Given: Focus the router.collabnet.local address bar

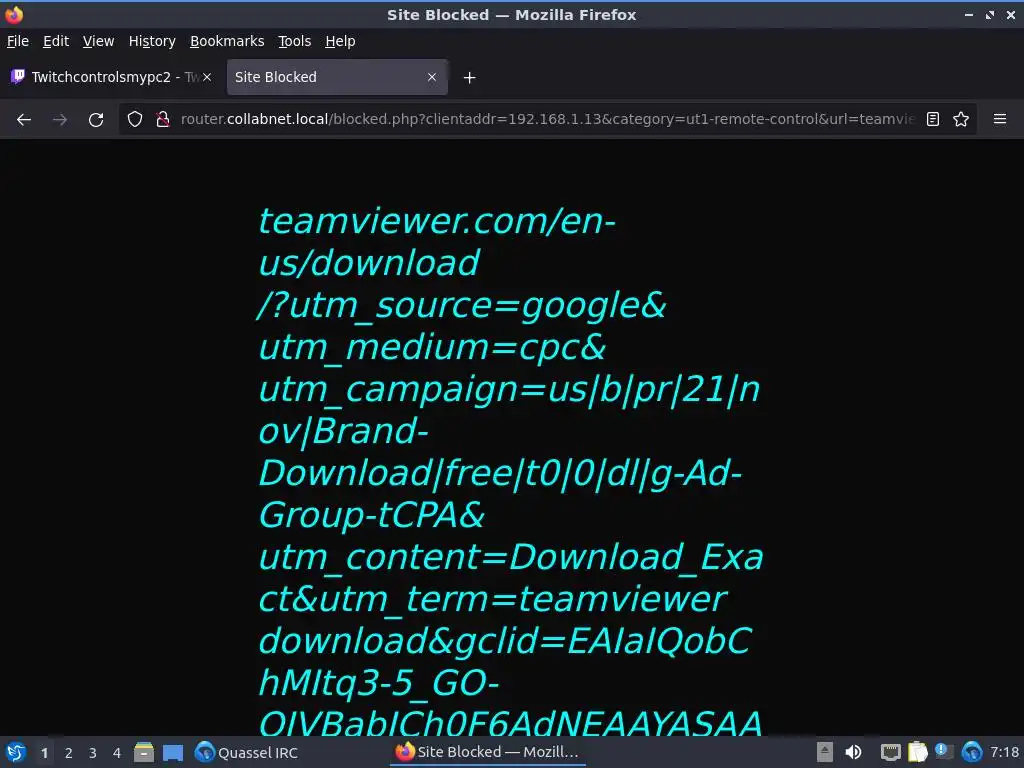Looking at the screenshot, I should pyautogui.click(x=547, y=119).
